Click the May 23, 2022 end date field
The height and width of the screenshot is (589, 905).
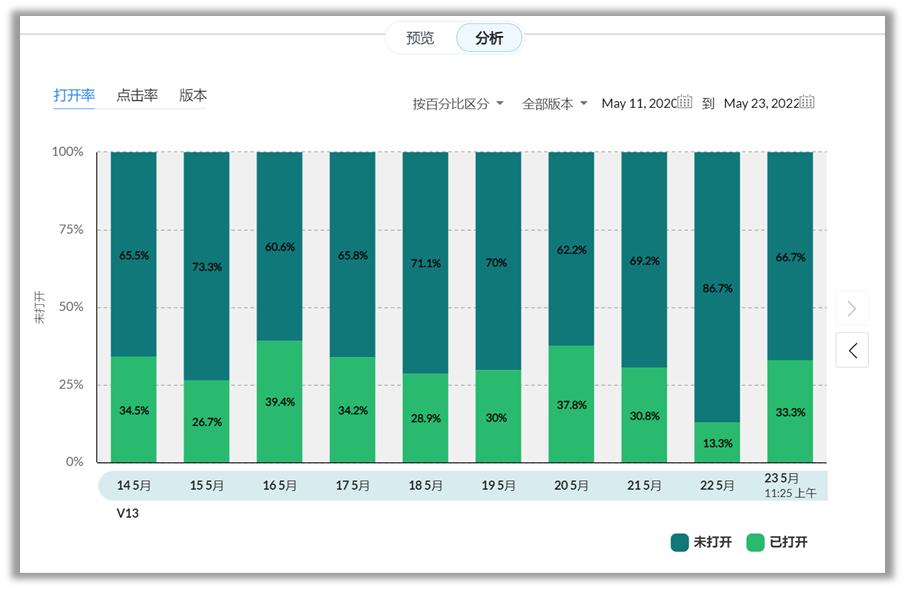[760, 104]
